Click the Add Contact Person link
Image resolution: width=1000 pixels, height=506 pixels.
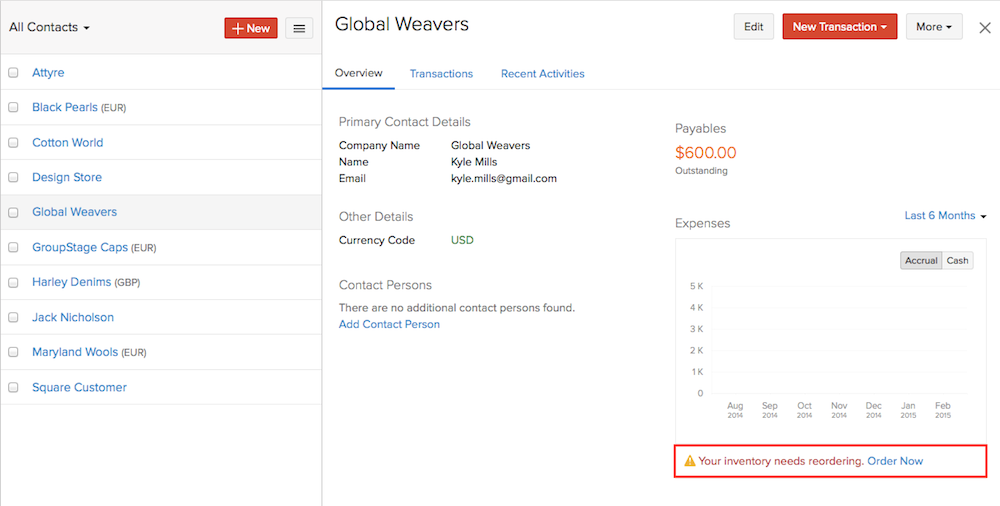(389, 324)
